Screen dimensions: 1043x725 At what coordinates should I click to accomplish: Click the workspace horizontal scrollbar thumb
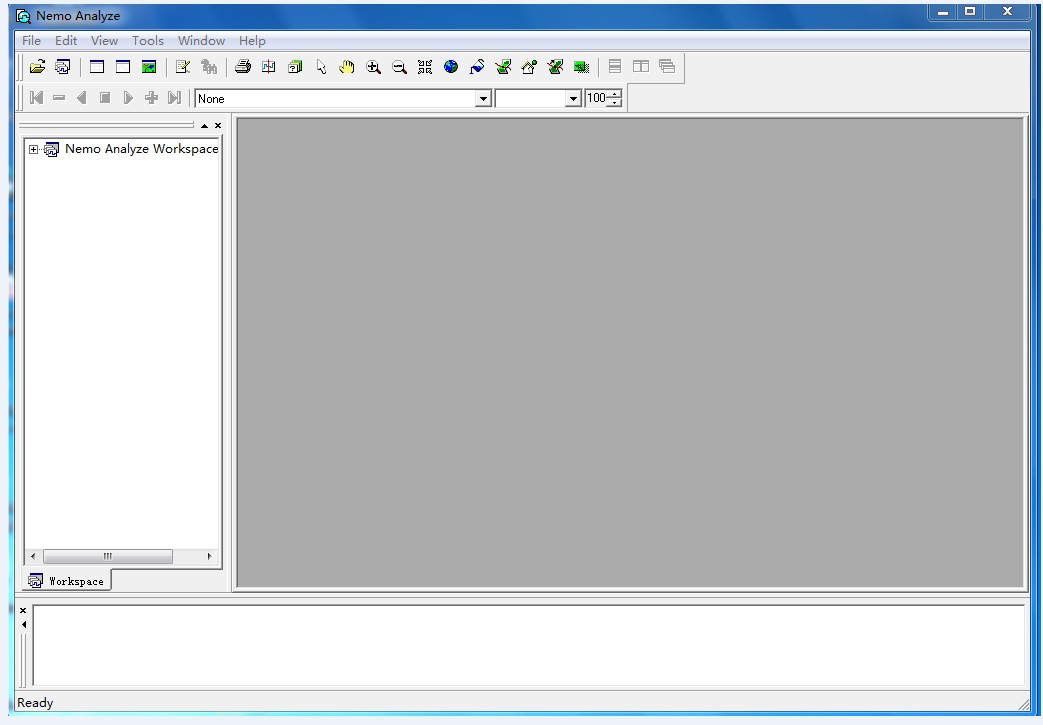point(108,556)
